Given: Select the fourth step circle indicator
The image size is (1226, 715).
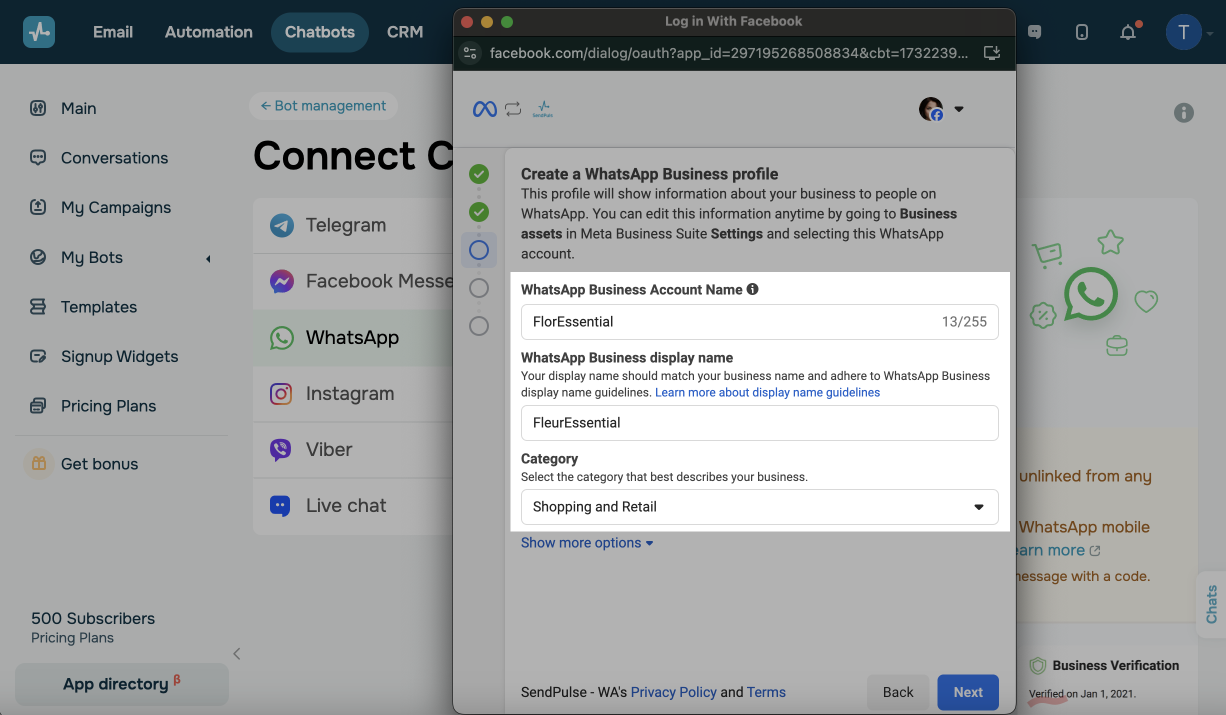Looking at the screenshot, I should [x=479, y=288].
